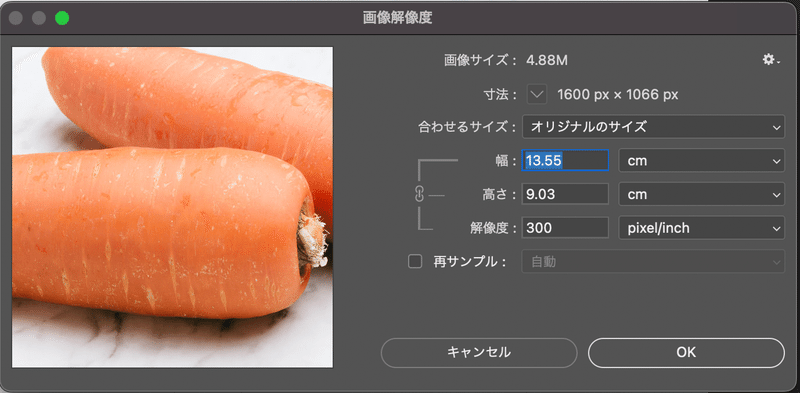Change the 高さ unit dropdown from cm
Image resolution: width=800 pixels, height=393 pixels.
(702, 194)
